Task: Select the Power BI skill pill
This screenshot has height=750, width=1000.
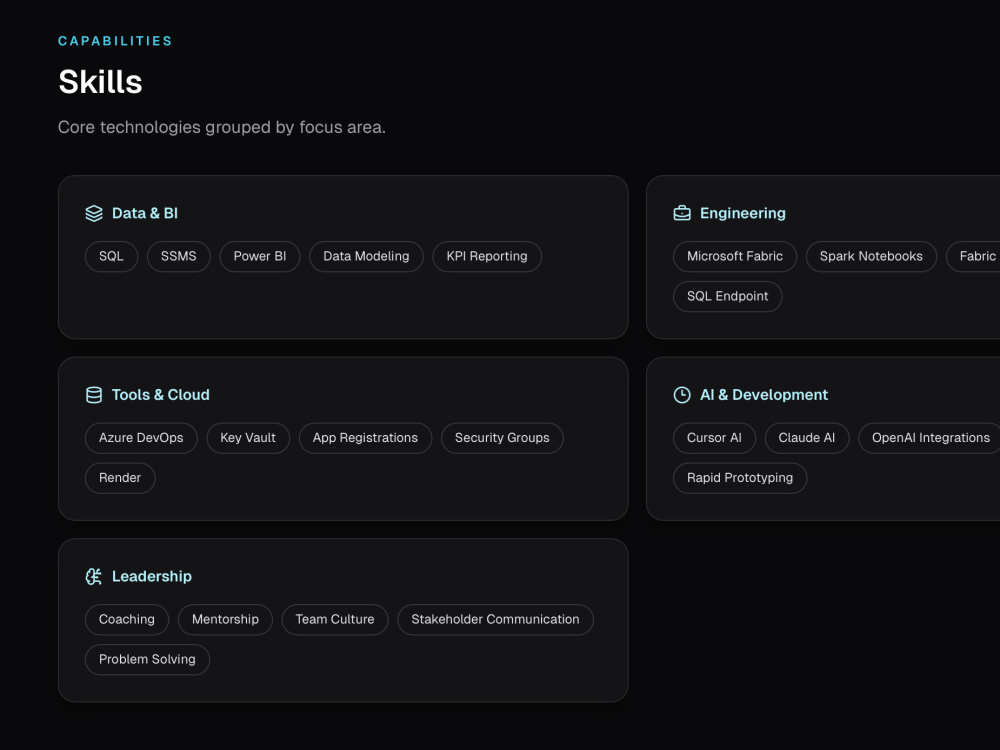Action: pyautogui.click(x=260, y=256)
